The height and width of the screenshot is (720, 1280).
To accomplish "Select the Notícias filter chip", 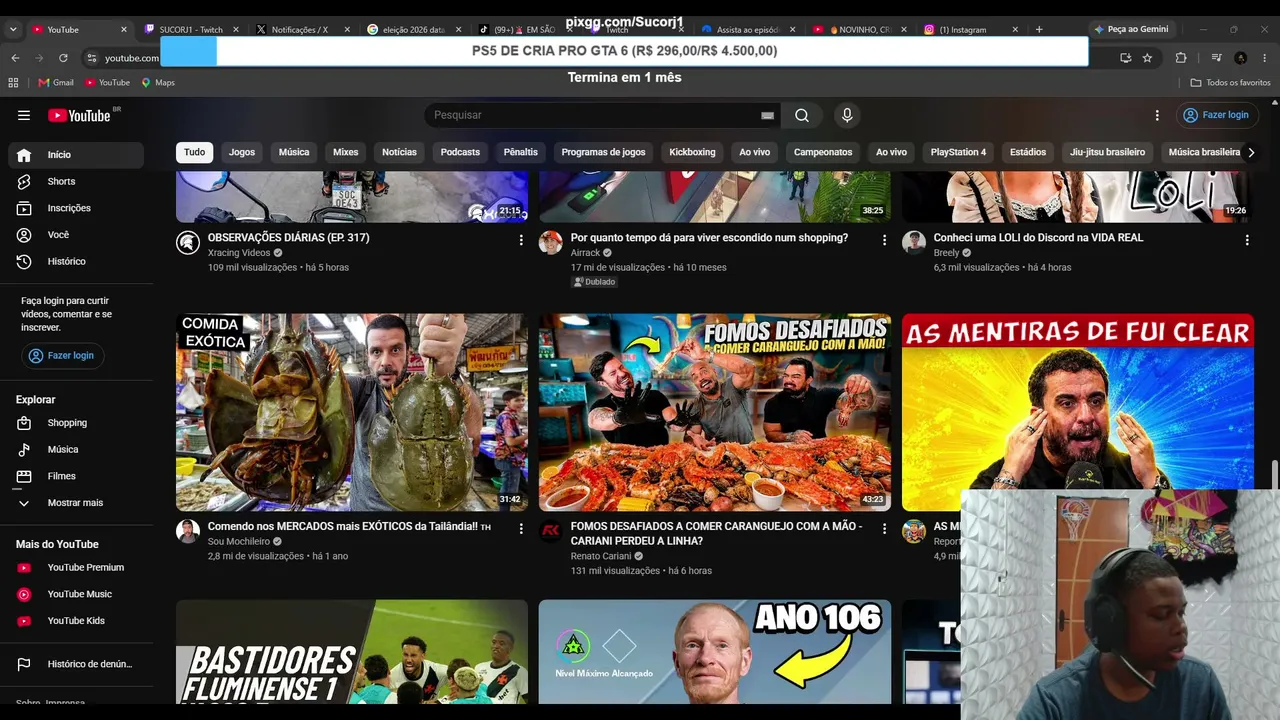I will (399, 152).
